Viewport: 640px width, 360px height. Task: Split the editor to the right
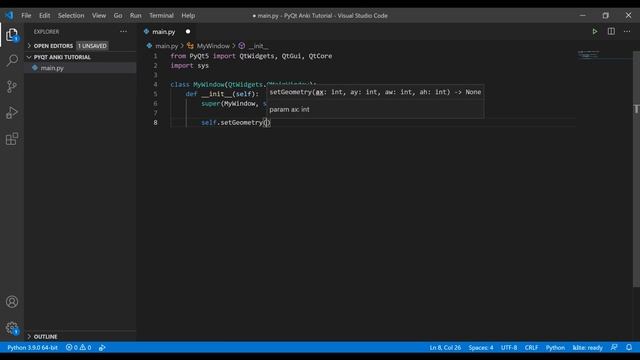click(611, 31)
